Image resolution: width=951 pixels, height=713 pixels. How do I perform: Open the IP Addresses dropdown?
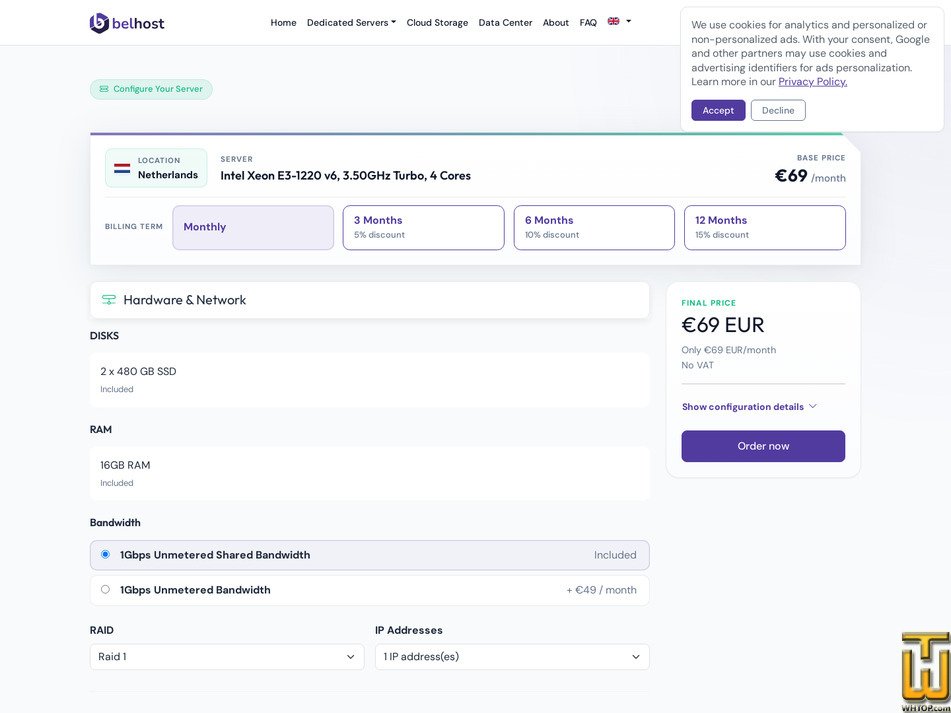(512, 657)
